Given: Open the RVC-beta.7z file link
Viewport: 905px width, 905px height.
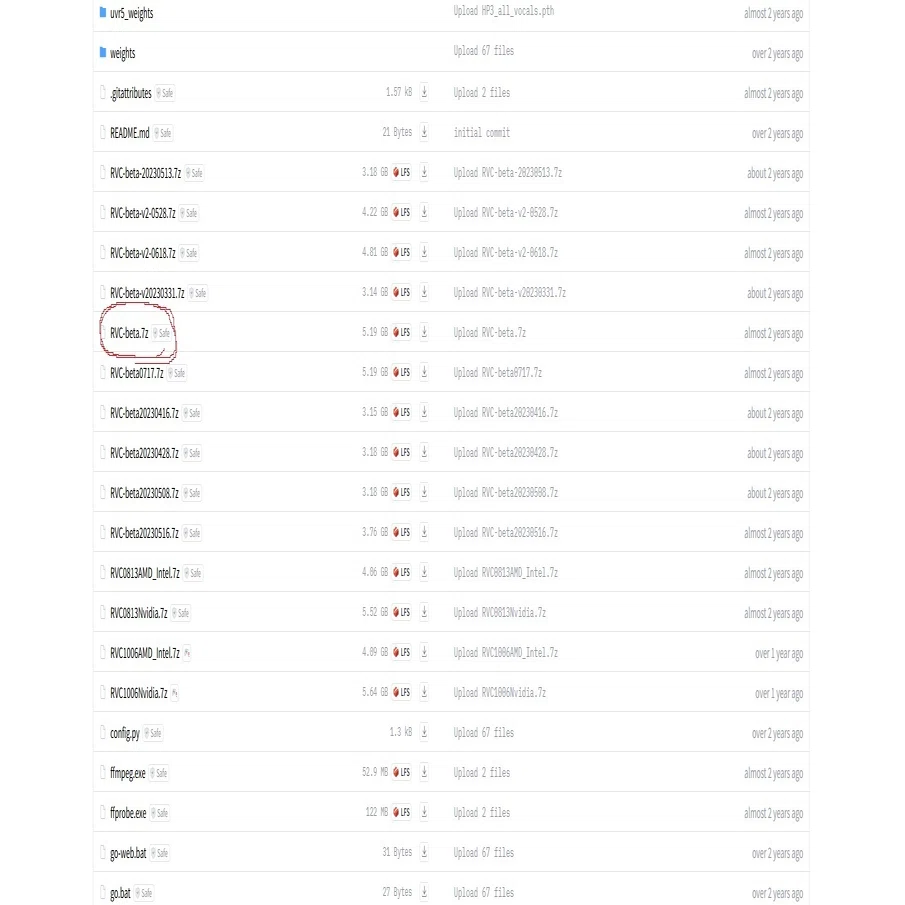Looking at the screenshot, I should click(x=129, y=334).
